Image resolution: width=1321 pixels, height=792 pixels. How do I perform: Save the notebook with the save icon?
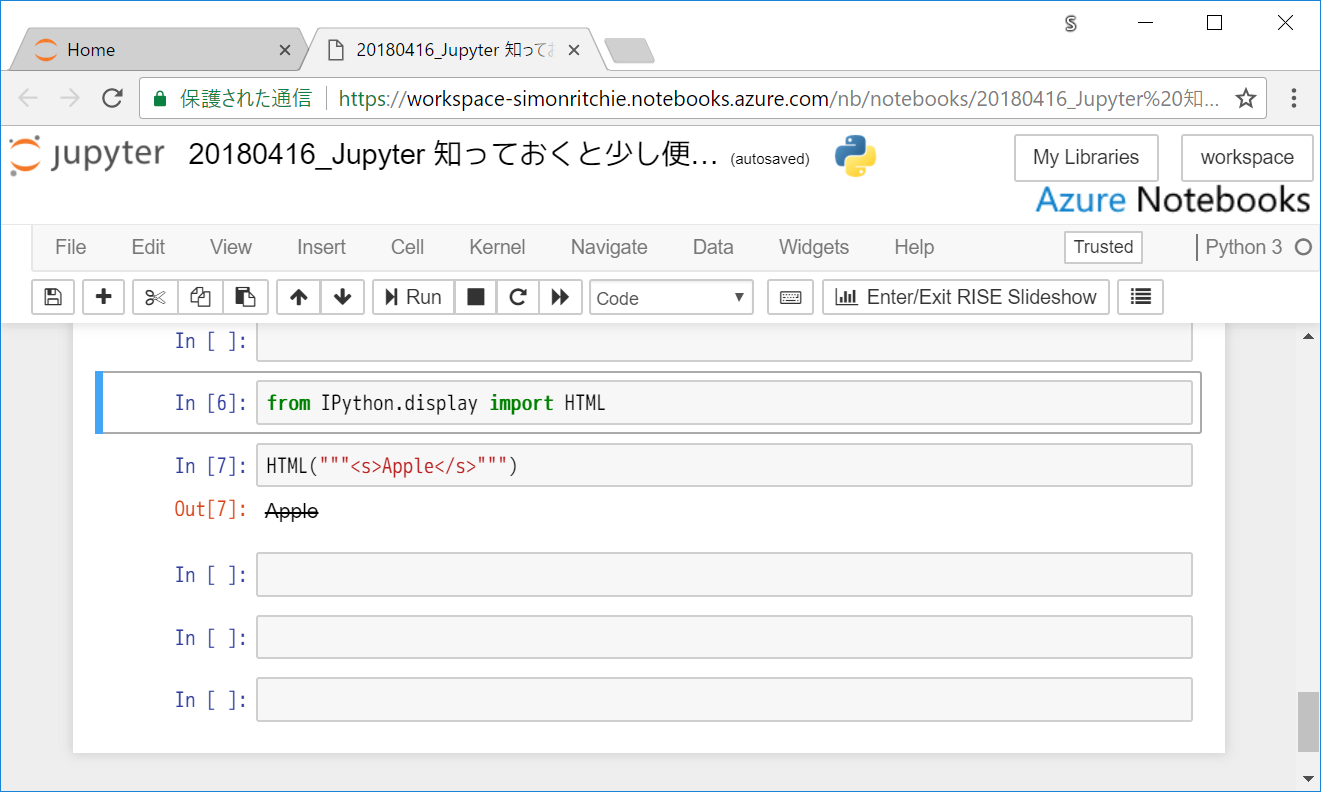click(52, 296)
